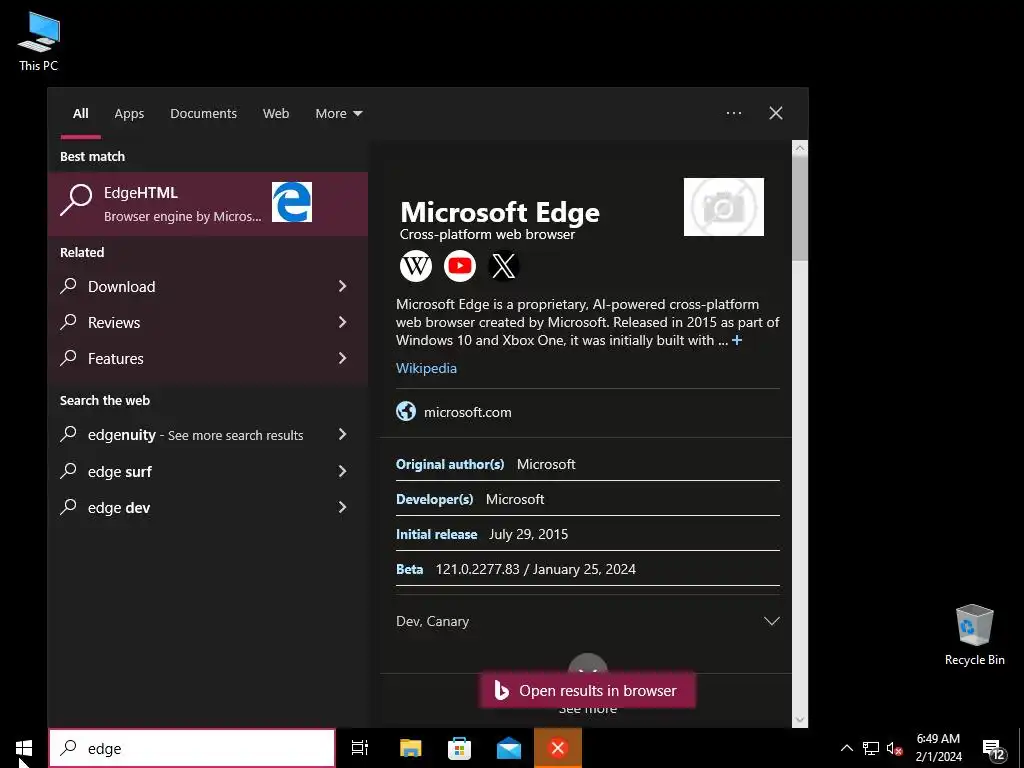Click the taskbar search box containing edge
This screenshot has height=768, width=1024.
click(x=192, y=748)
